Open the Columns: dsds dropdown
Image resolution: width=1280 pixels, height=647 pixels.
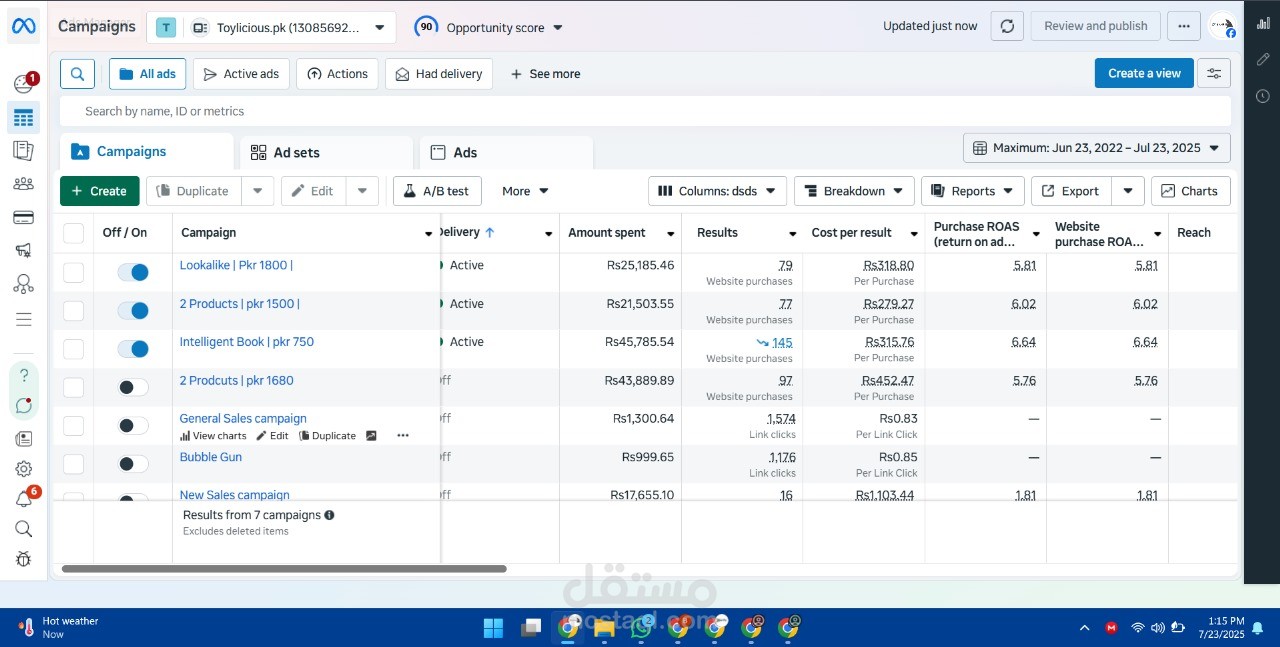[x=717, y=191]
